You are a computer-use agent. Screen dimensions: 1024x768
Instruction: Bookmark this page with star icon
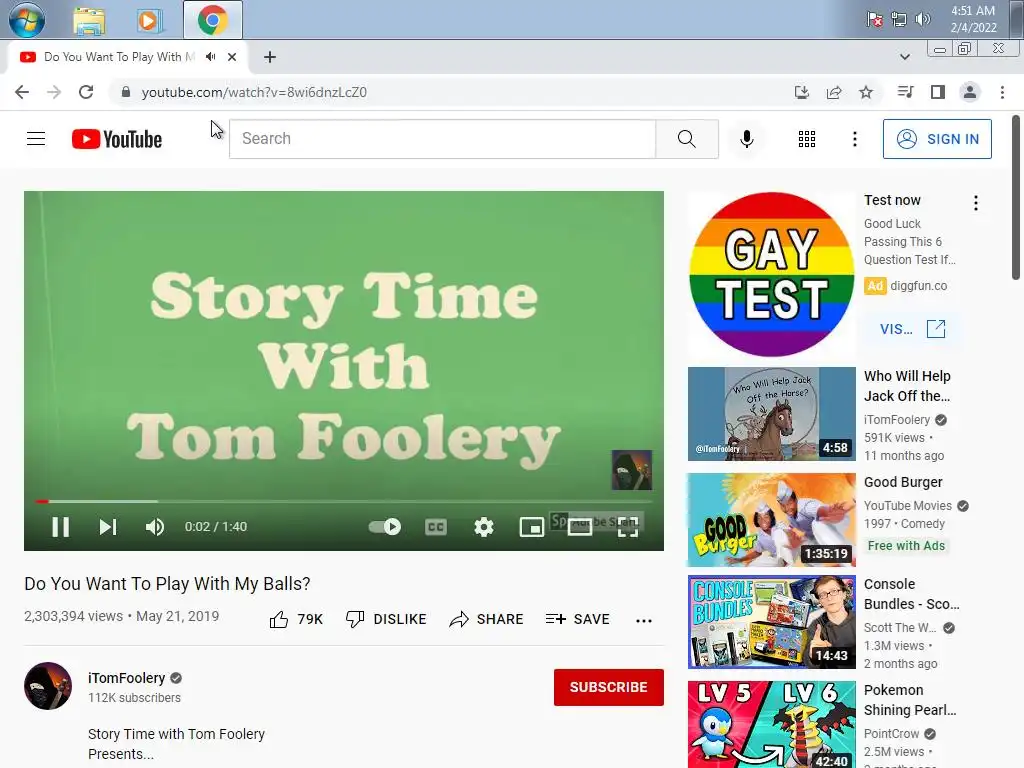pyautogui.click(x=866, y=92)
